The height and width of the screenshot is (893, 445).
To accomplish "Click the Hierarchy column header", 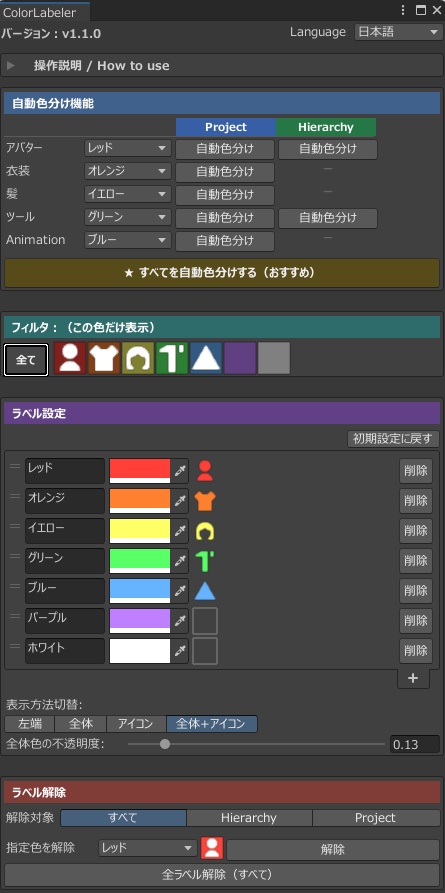I will pyautogui.click(x=326, y=127).
